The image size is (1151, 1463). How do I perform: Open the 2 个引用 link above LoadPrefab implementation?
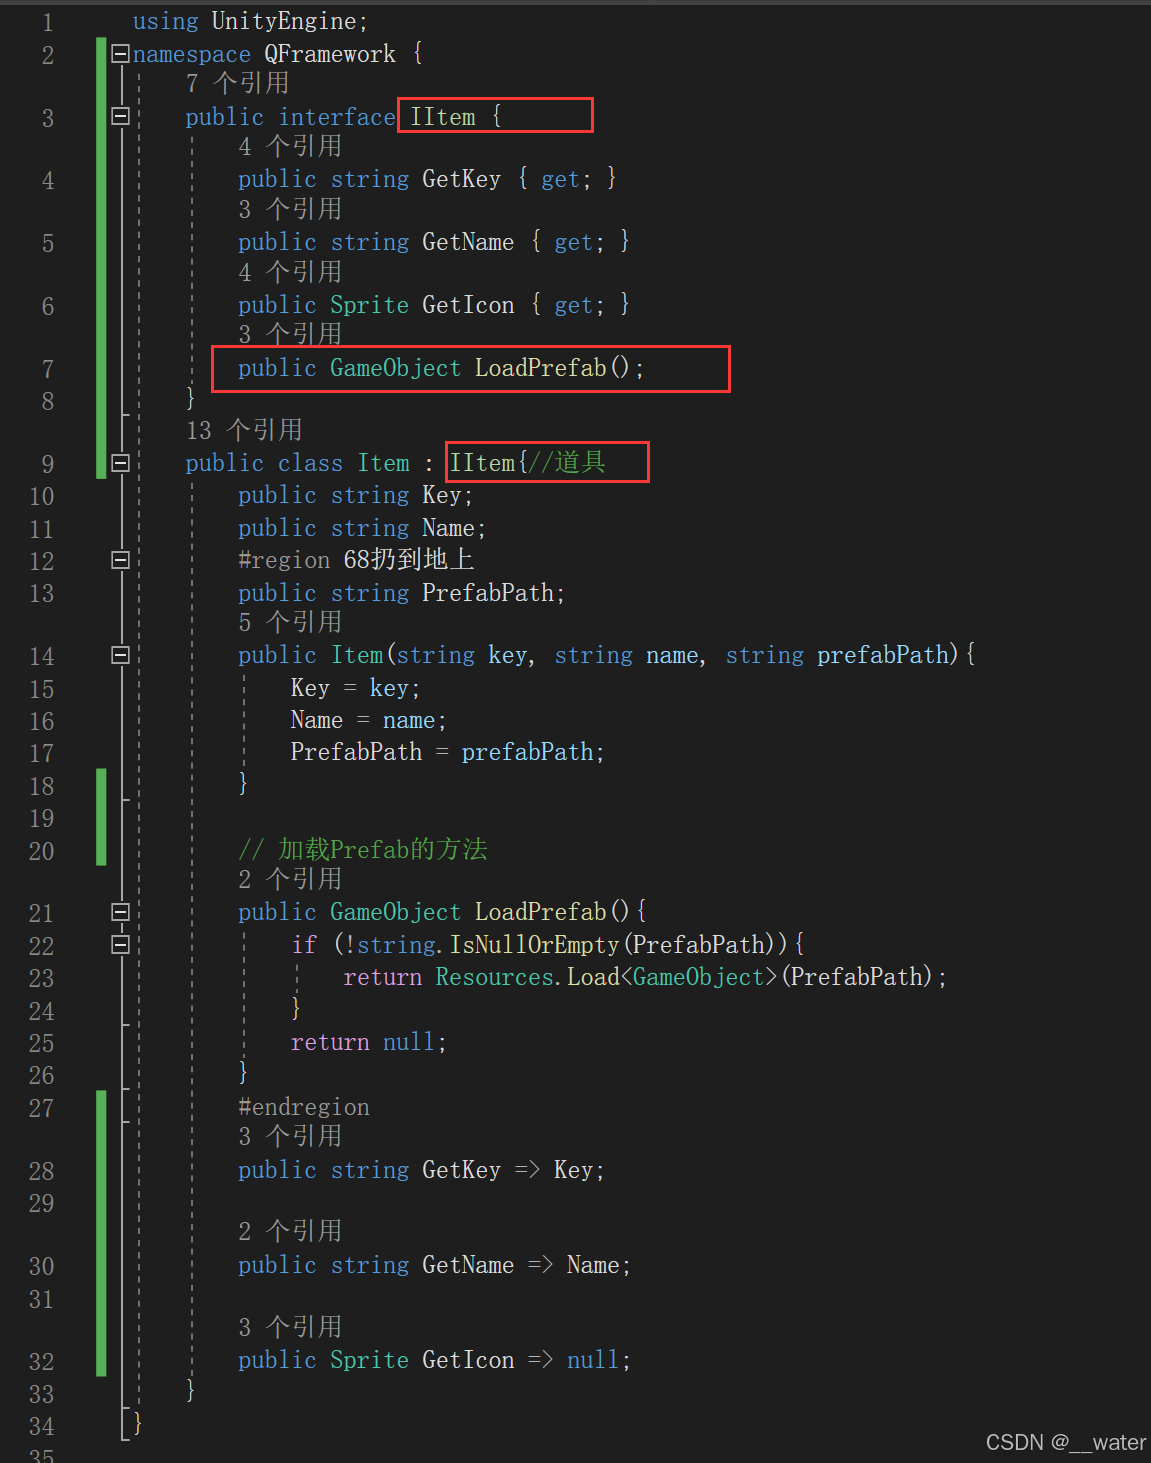(x=290, y=879)
